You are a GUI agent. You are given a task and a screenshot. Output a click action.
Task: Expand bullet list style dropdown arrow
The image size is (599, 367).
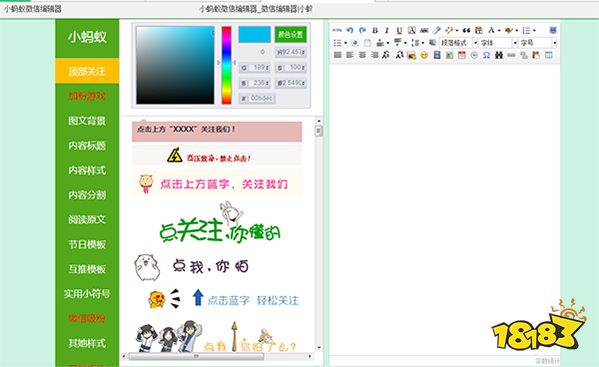click(x=345, y=43)
